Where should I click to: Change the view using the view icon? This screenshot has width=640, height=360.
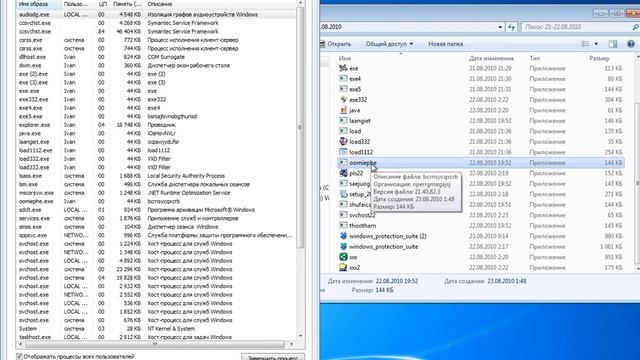coord(585,44)
